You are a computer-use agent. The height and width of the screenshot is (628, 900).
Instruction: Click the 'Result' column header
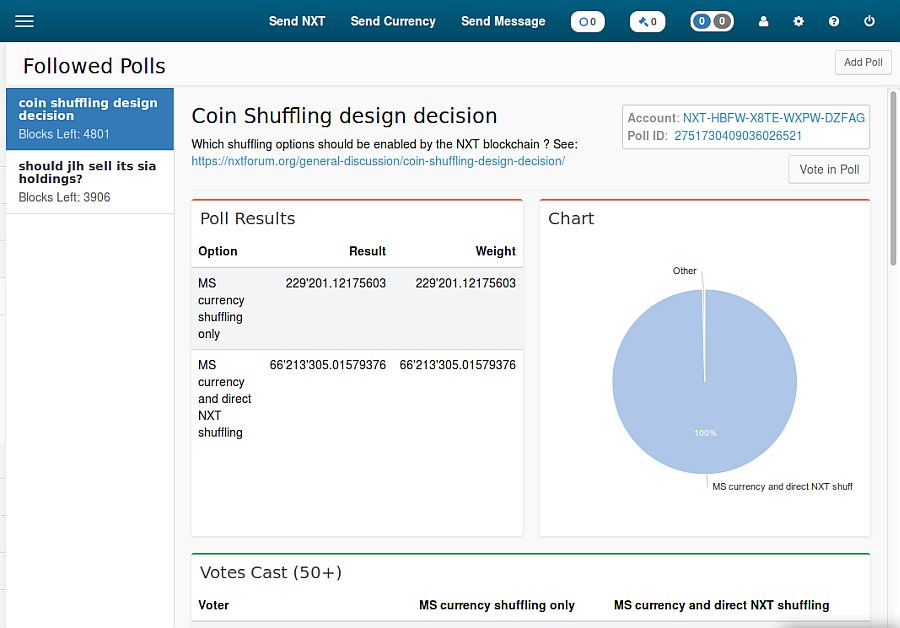[367, 251]
